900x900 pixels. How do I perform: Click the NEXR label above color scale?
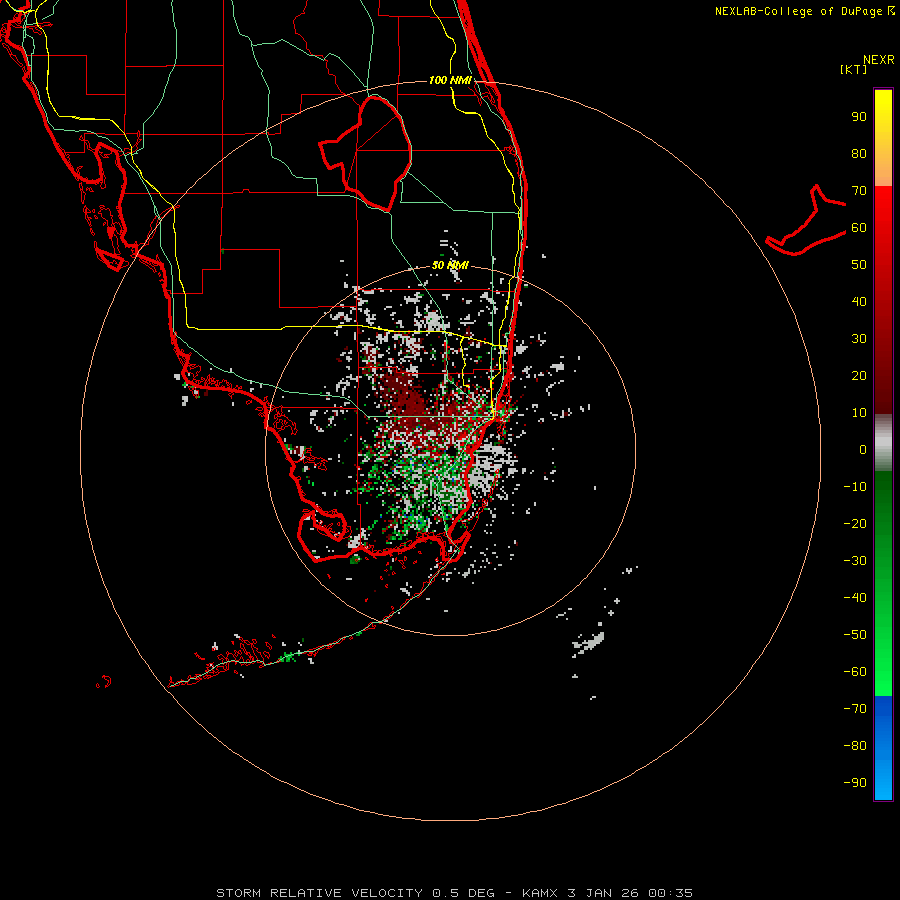click(879, 60)
